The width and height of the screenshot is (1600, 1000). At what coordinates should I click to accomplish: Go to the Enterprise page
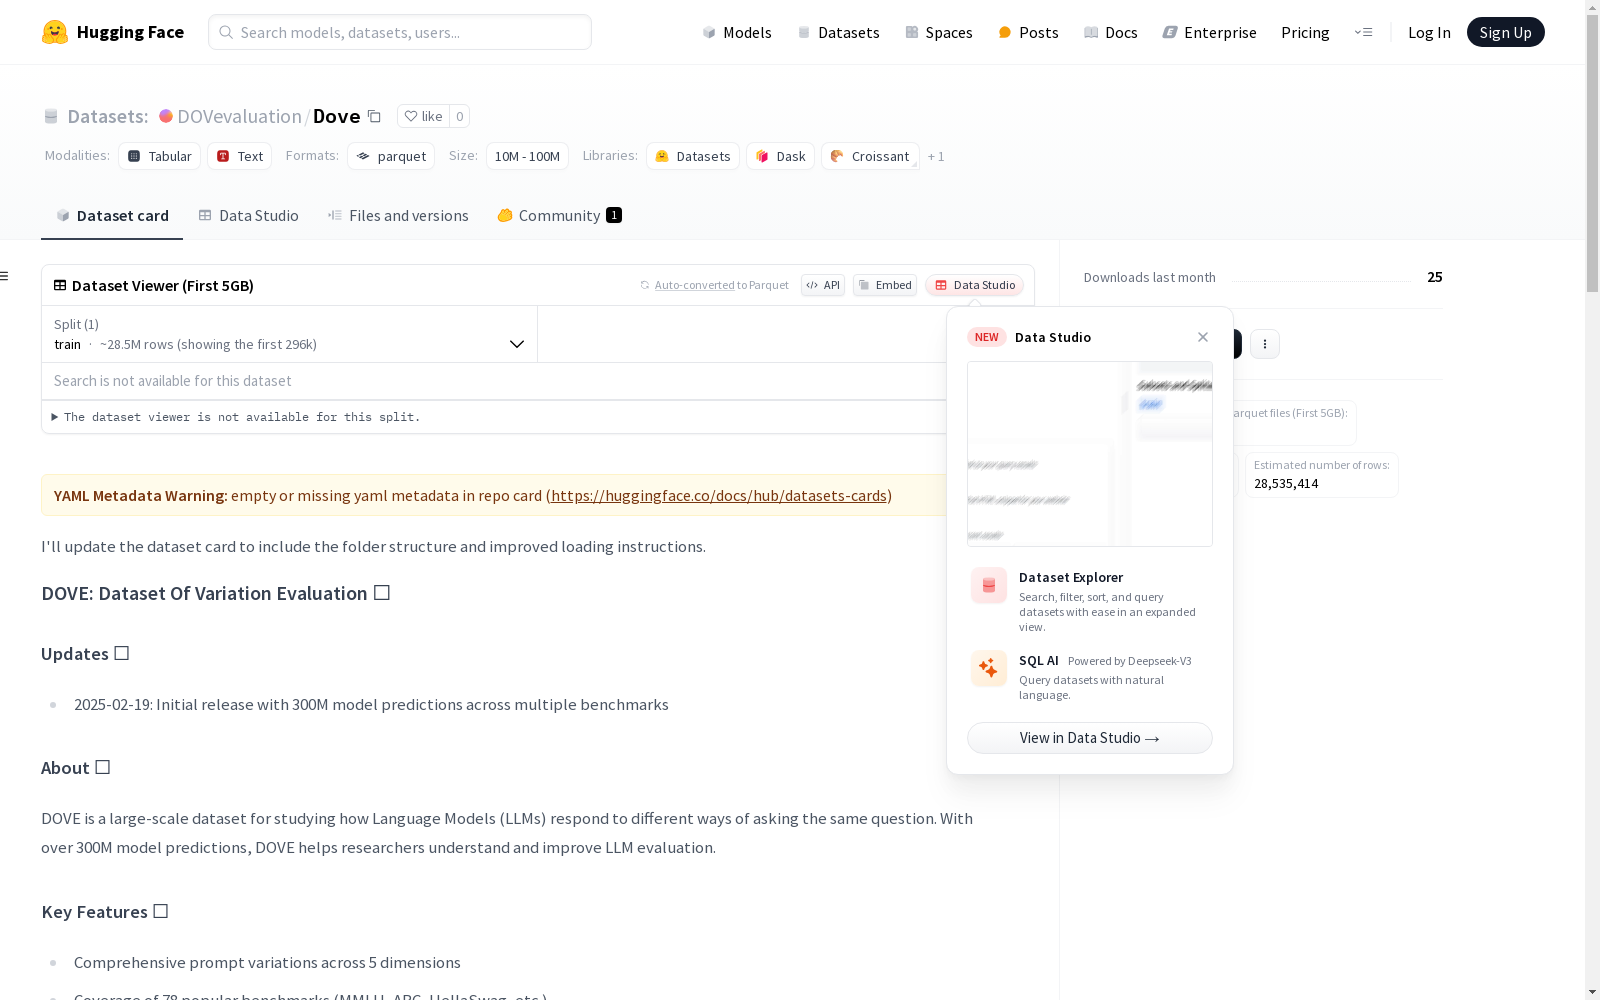point(1209,32)
